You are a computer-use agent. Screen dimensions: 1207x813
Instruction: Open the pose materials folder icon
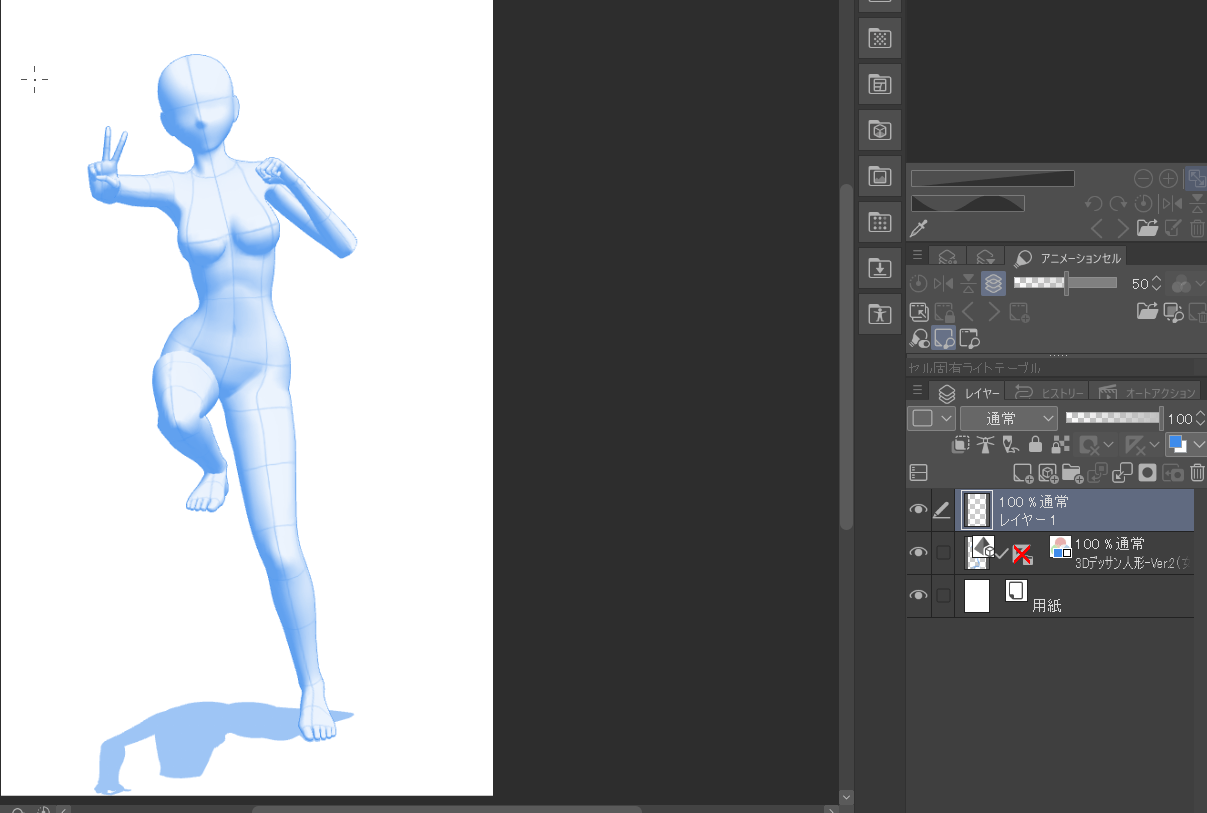[880, 314]
